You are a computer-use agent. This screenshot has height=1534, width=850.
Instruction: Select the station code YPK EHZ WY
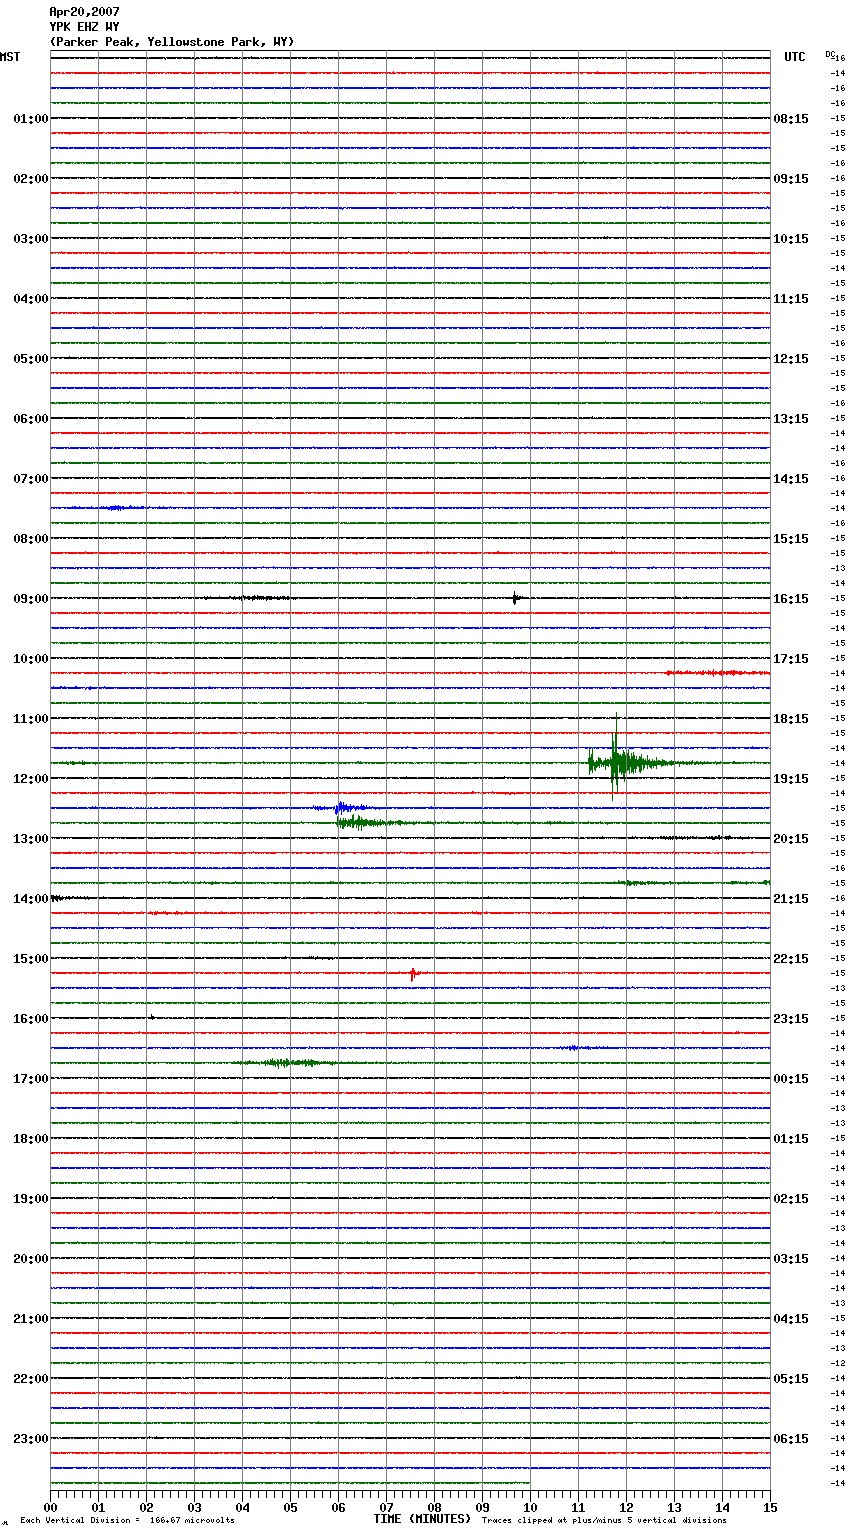pyautogui.click(x=84, y=27)
